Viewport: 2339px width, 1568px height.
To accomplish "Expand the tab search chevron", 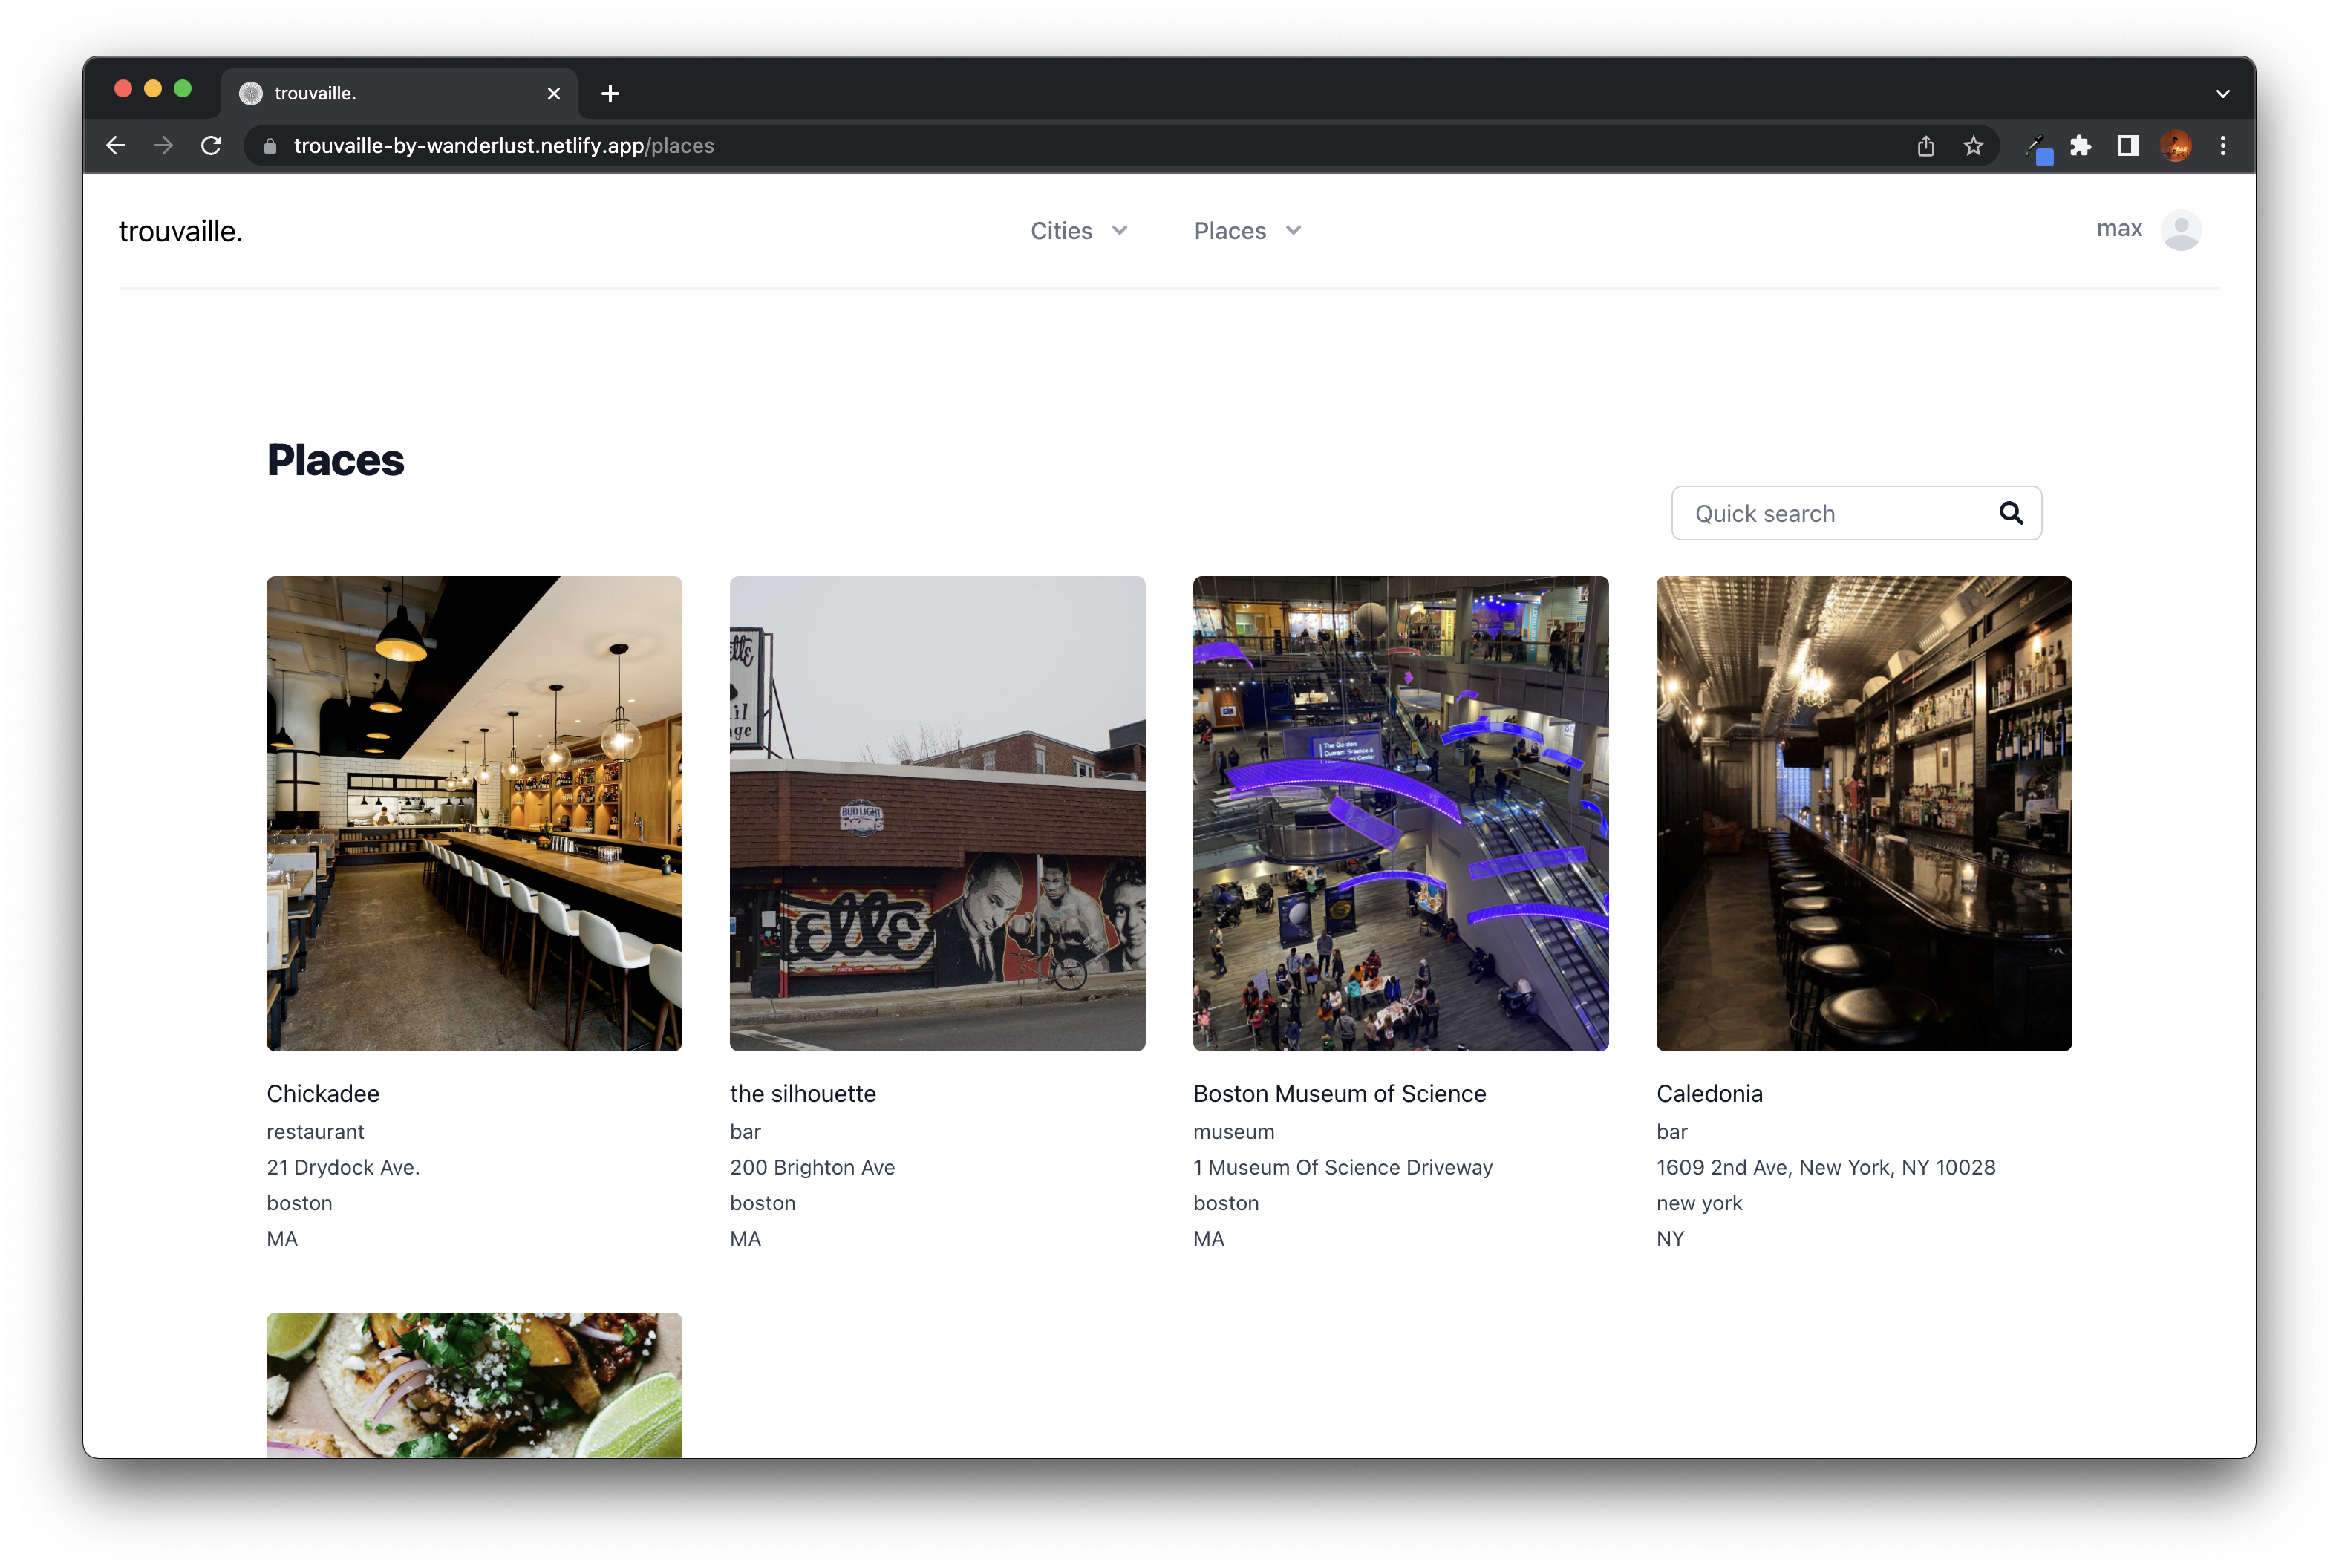I will (x=2222, y=93).
